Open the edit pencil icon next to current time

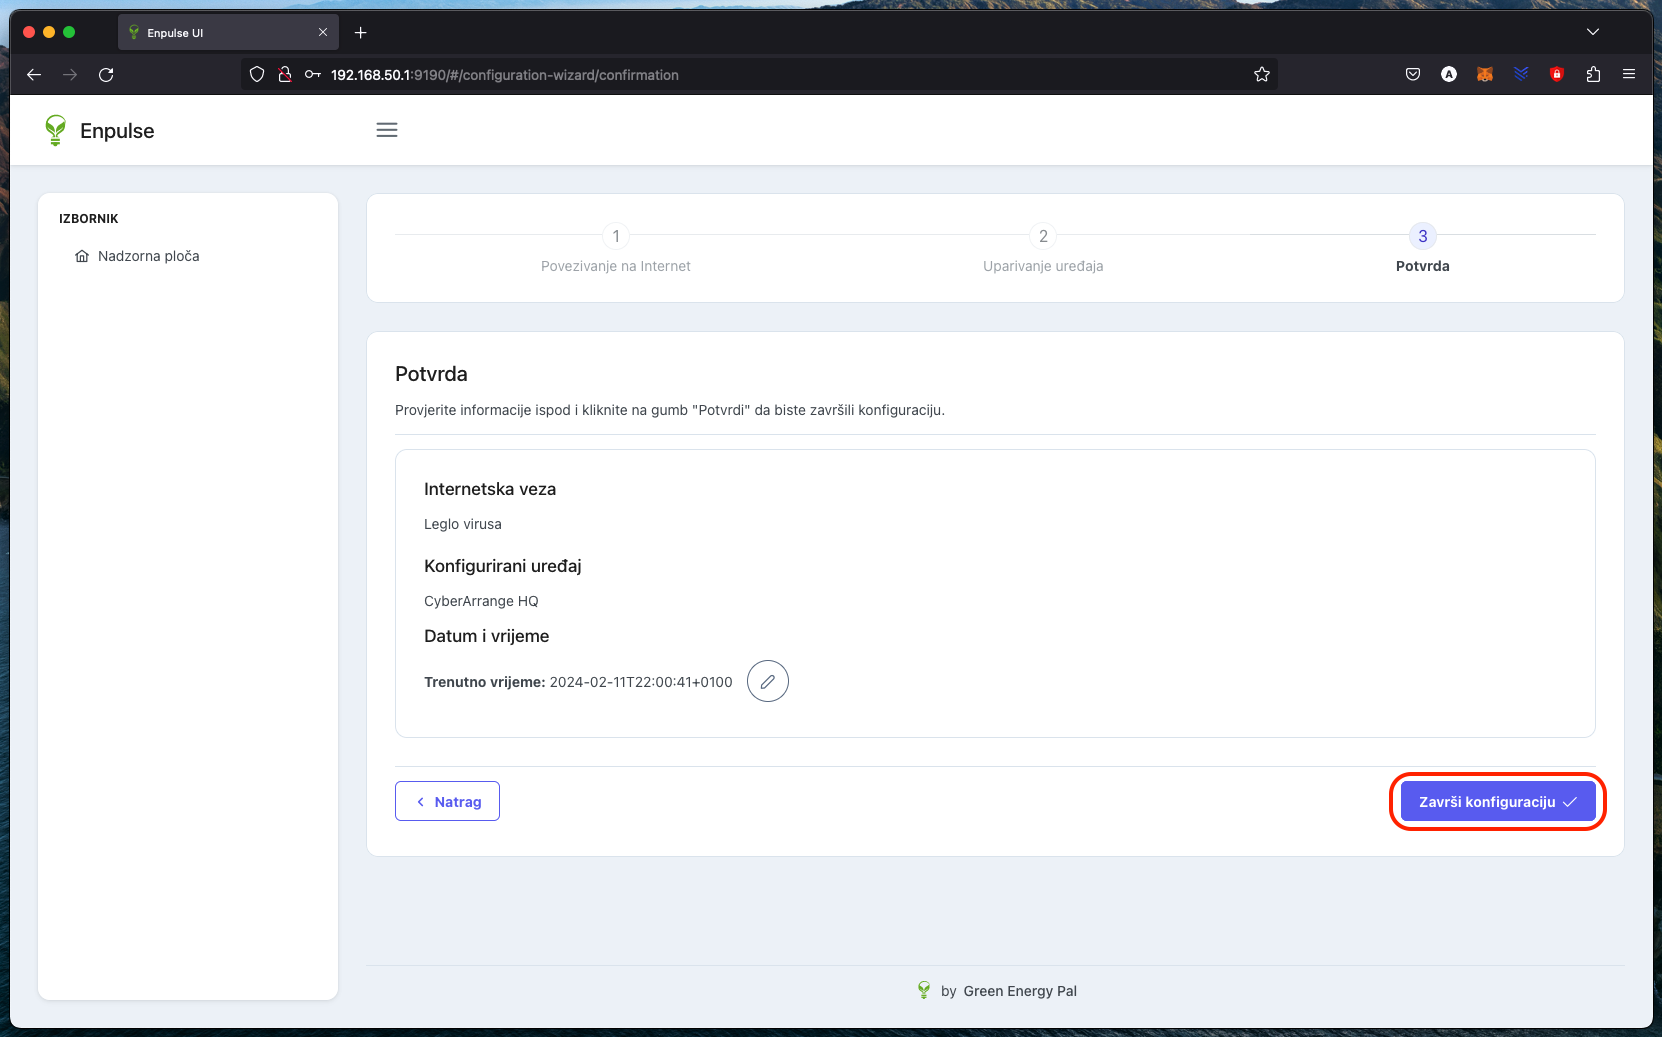pos(767,681)
